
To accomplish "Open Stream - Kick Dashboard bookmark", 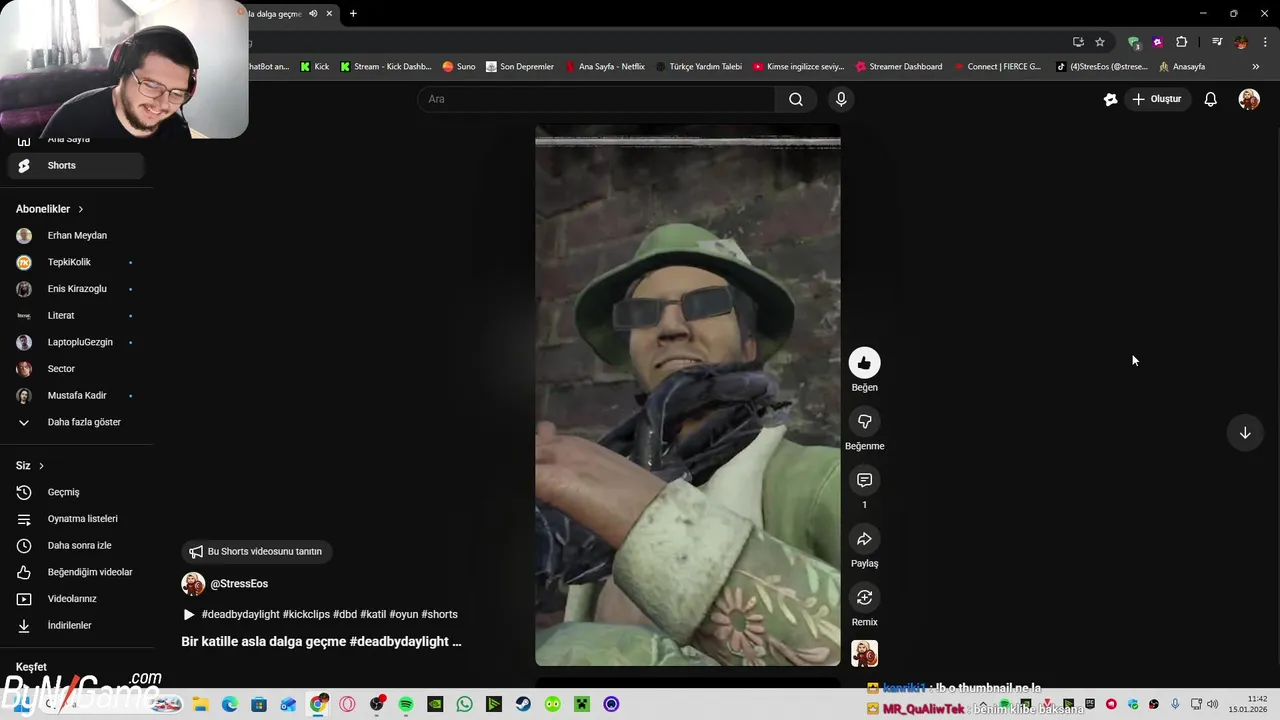I will (385, 67).
